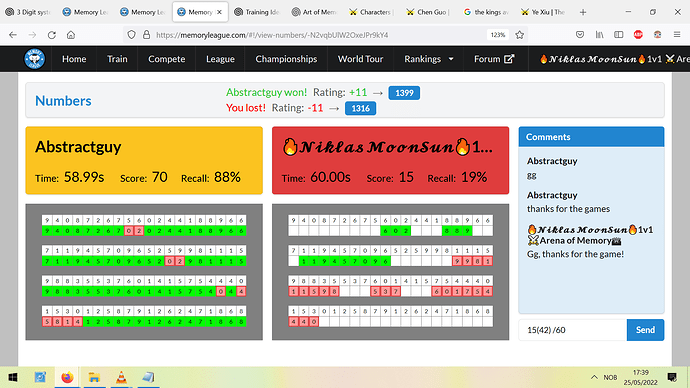Open the Firefox hamburger menu
The width and height of the screenshot is (690, 388).
point(677,35)
